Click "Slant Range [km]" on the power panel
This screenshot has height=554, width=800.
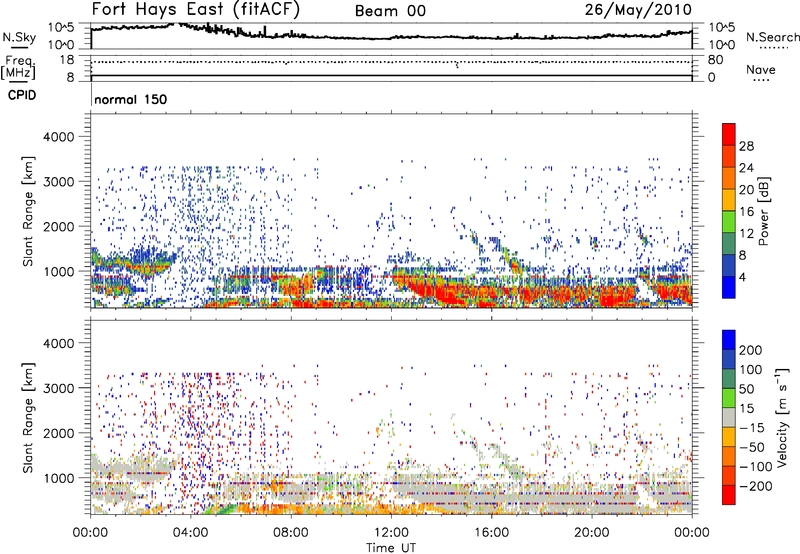coord(28,211)
